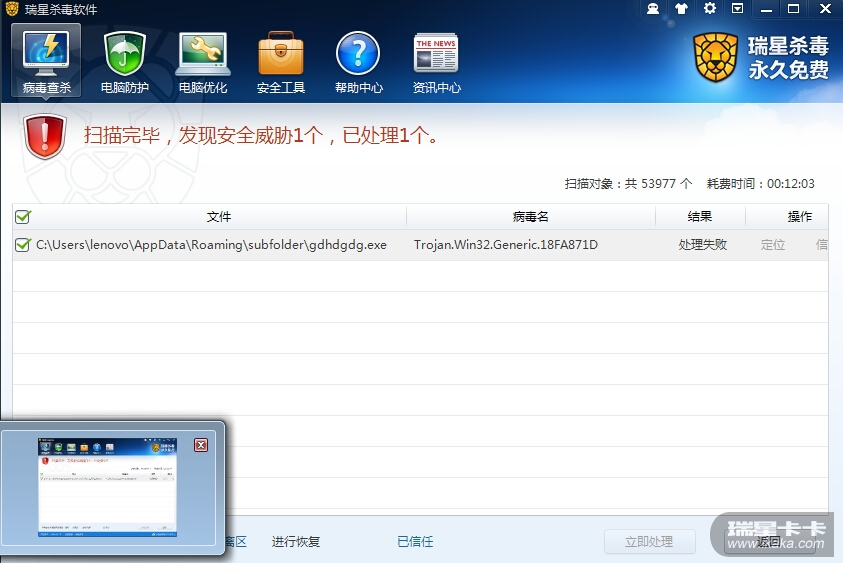Viewport: 843px width, 563px height.
Task: Open settings gear in title bar
Action: point(710,9)
